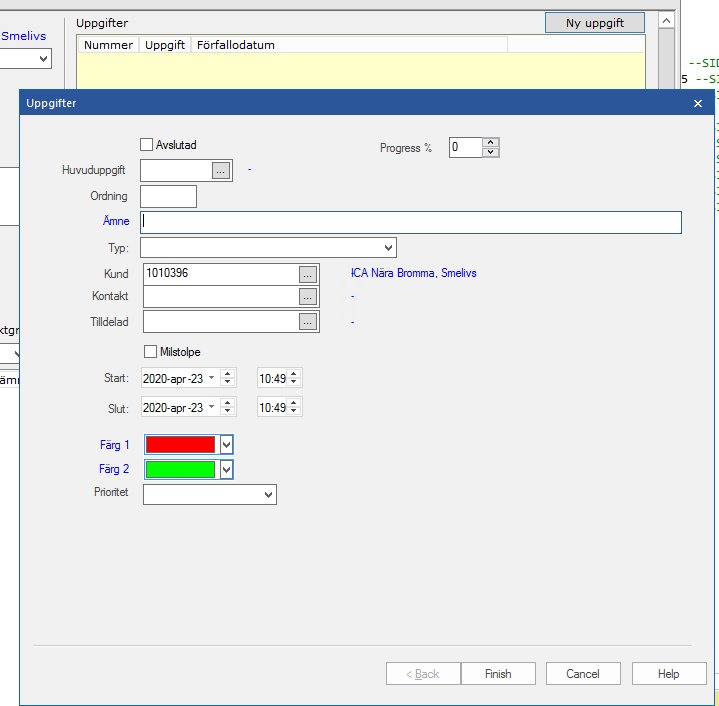Click the Smelivs link in background window
Viewport: 719px width, 706px height.
click(x=23, y=36)
